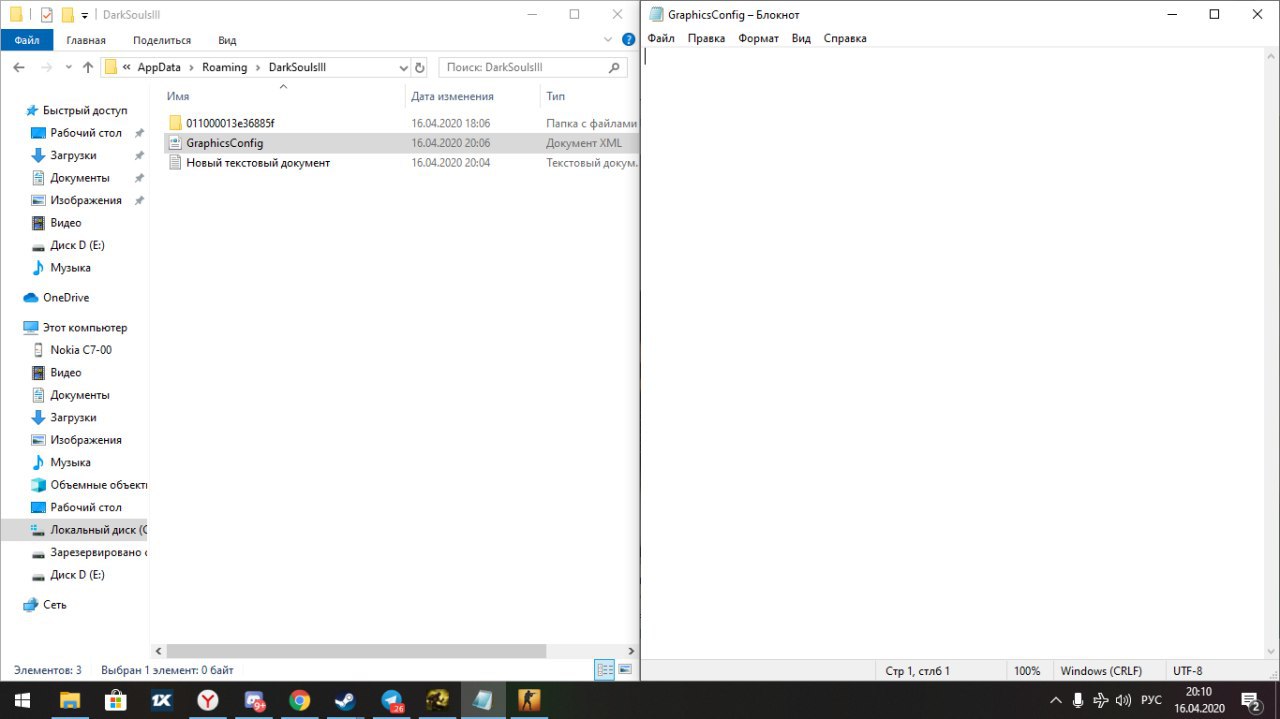Image resolution: width=1280 pixels, height=719 pixels.
Task: Open the Windows Start menu
Action: [x=23, y=700]
